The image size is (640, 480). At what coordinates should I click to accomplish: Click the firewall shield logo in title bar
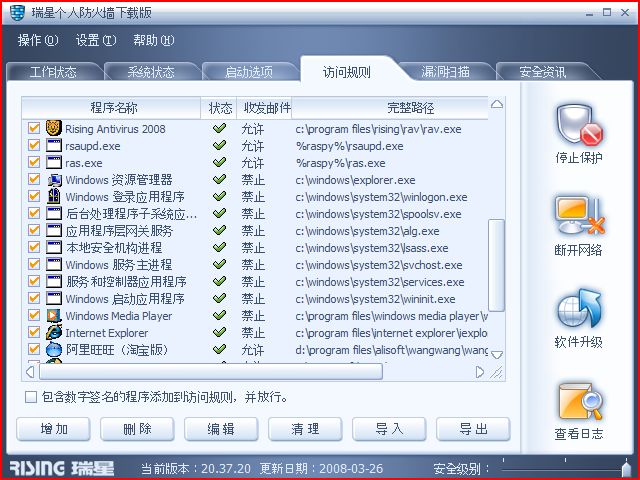[x=17, y=13]
